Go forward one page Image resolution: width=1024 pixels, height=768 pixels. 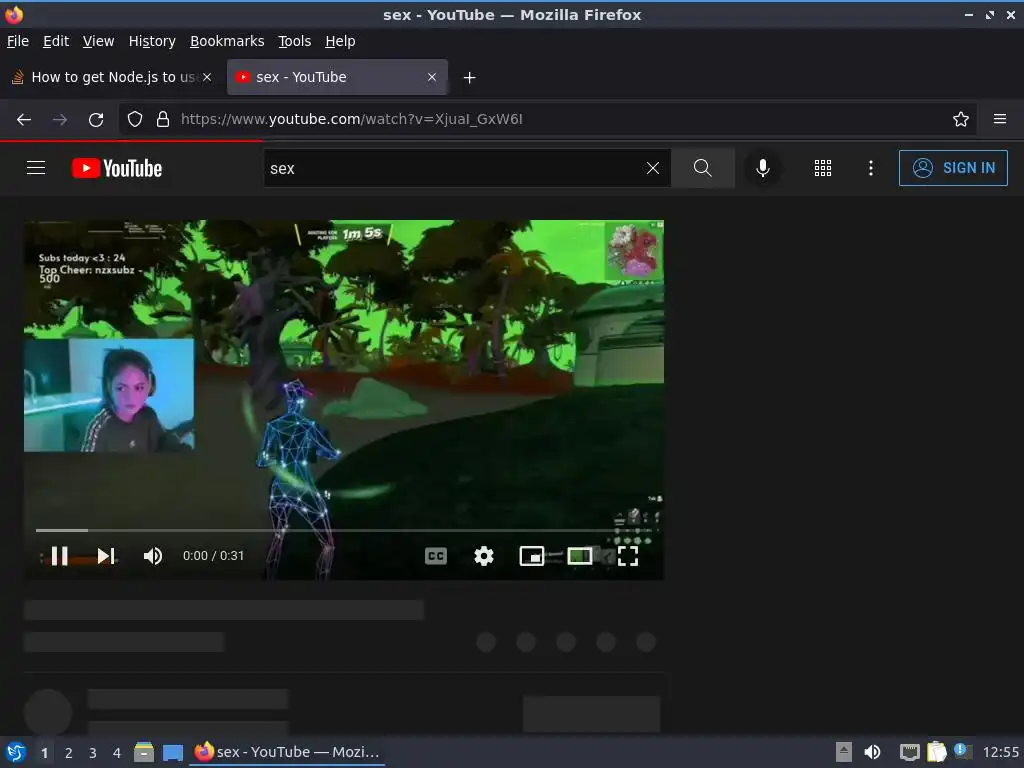click(x=60, y=120)
